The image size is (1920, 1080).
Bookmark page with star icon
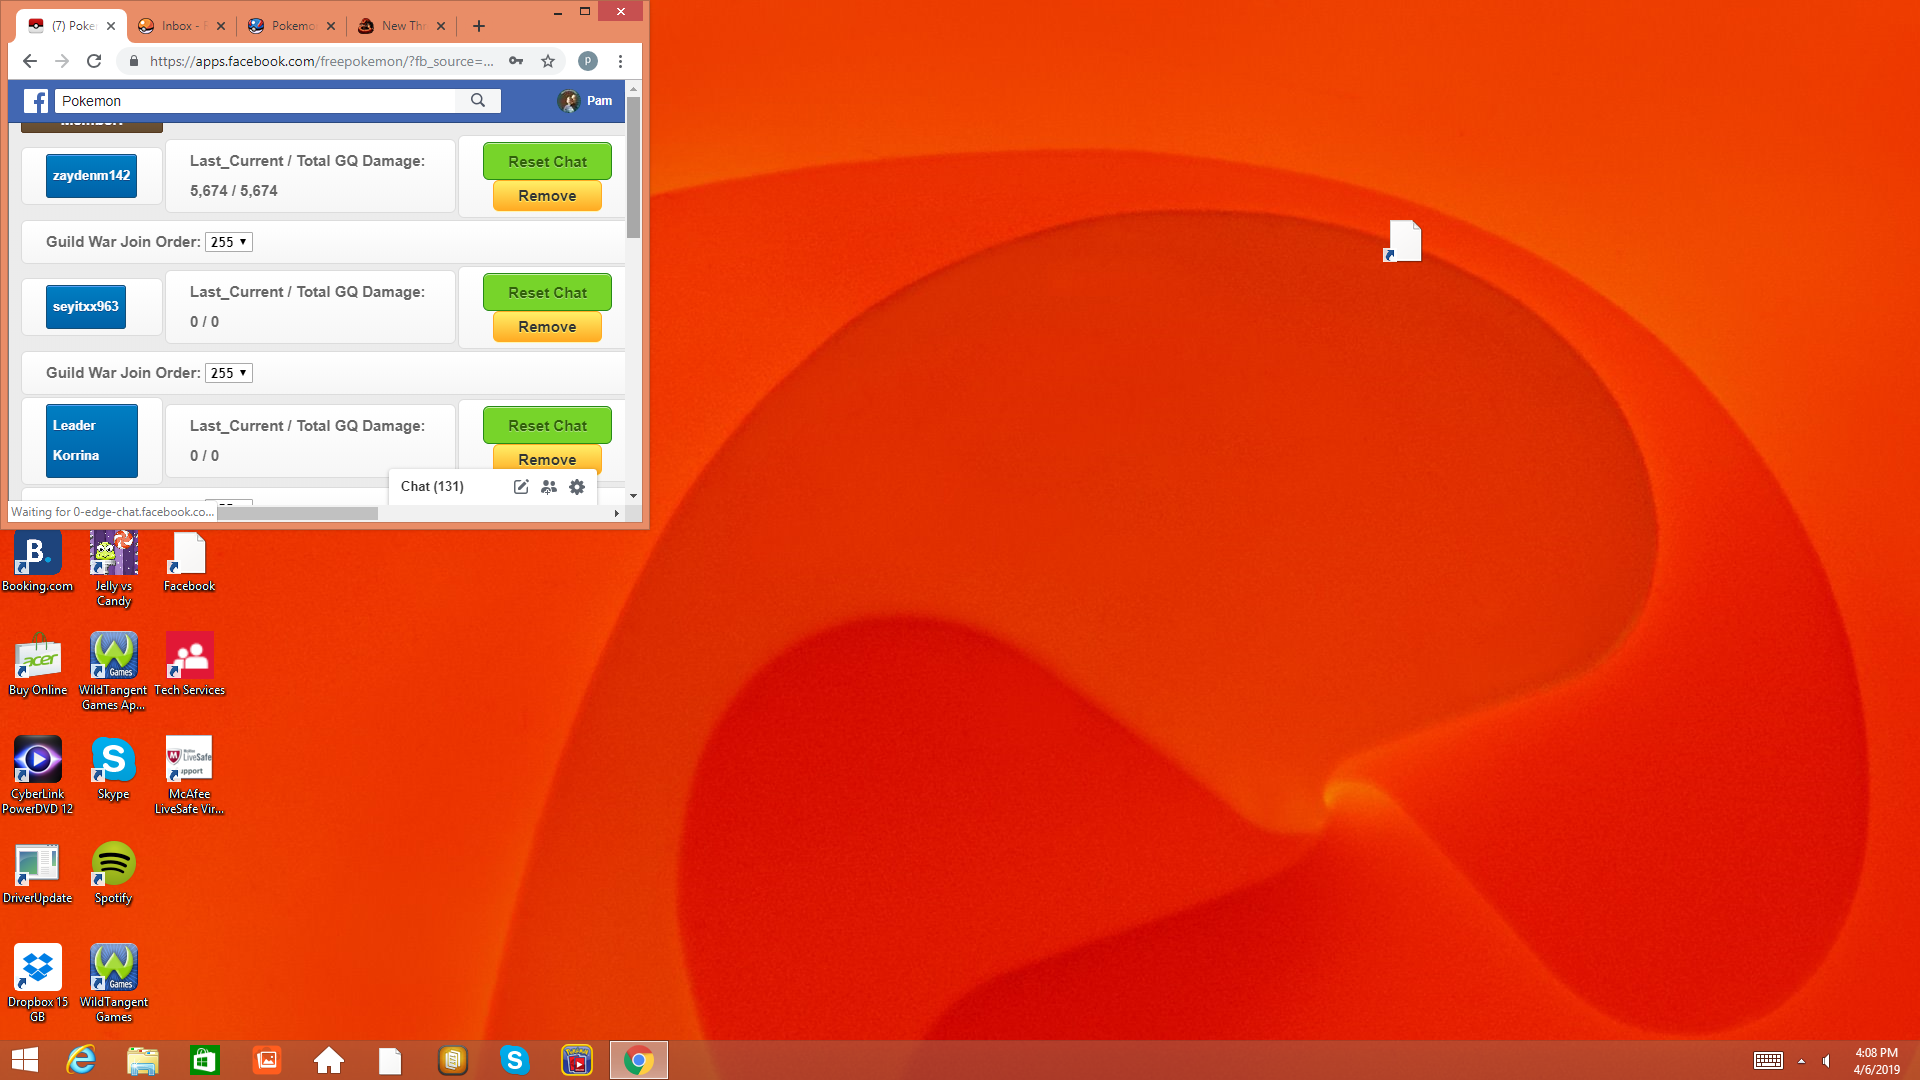point(548,61)
